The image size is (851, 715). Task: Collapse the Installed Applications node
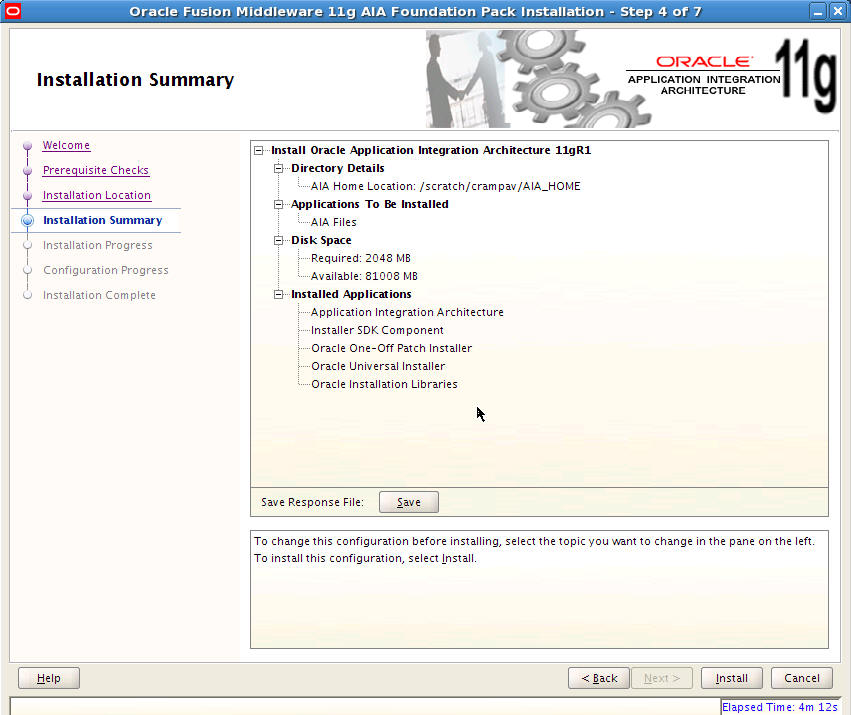pyautogui.click(x=278, y=294)
